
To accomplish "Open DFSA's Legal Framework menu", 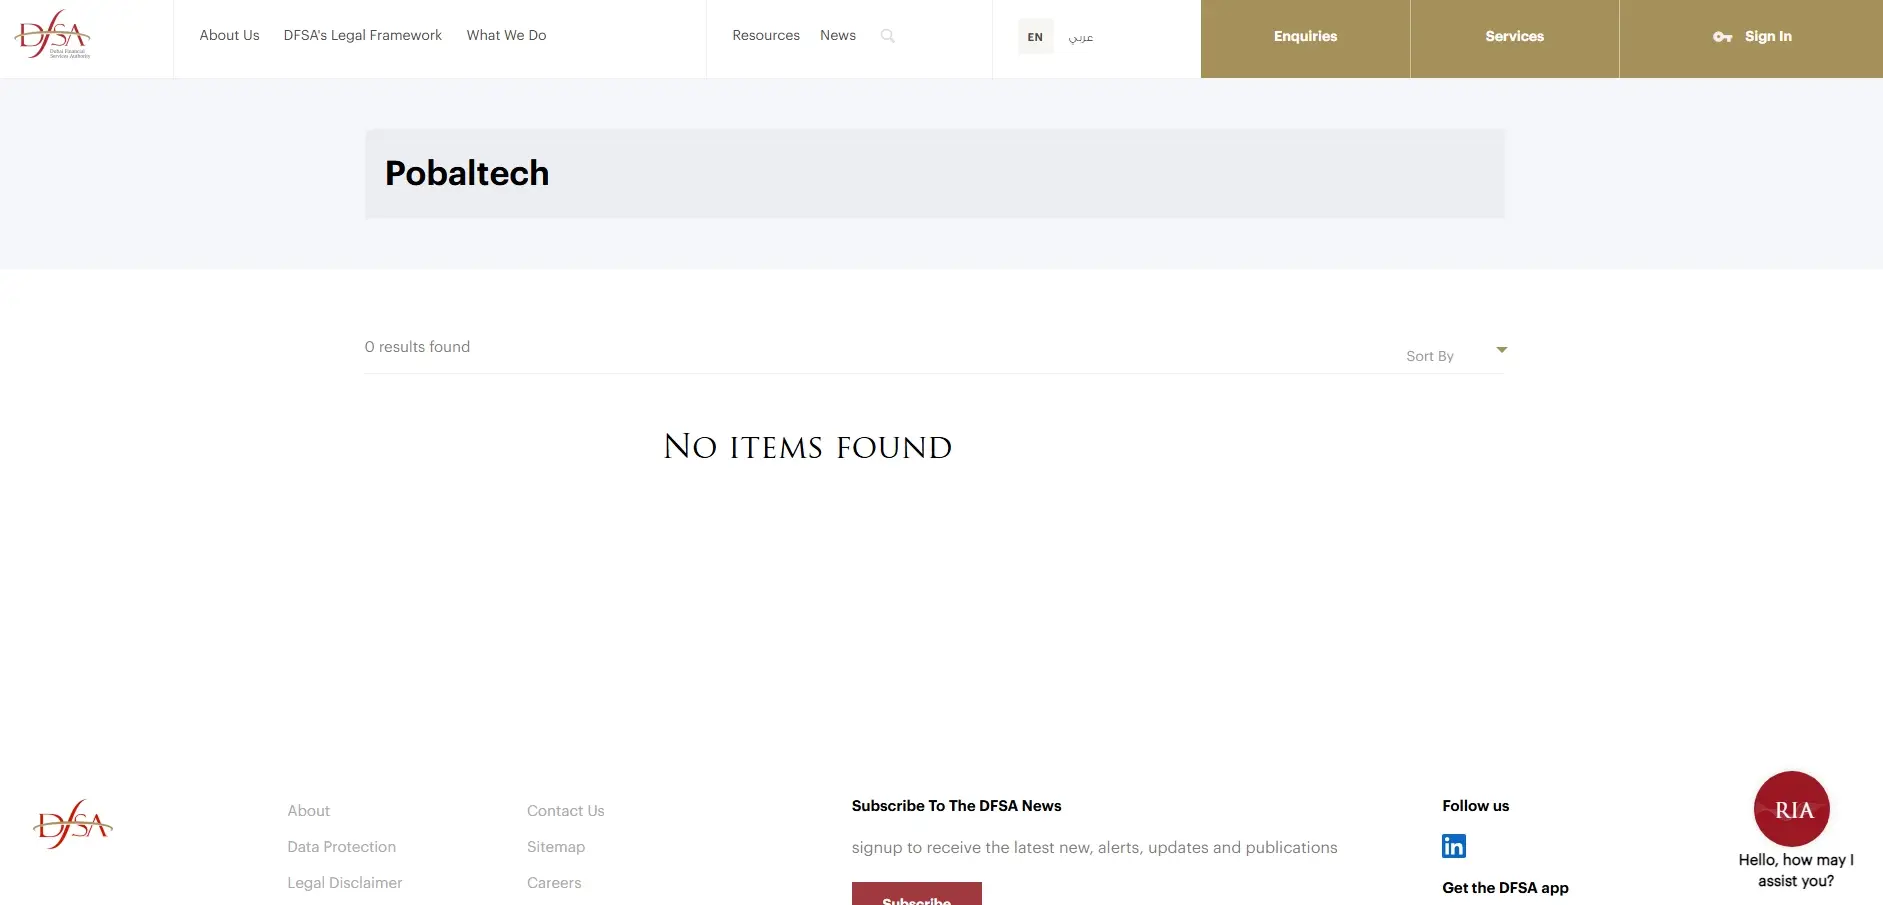I will [x=362, y=35].
